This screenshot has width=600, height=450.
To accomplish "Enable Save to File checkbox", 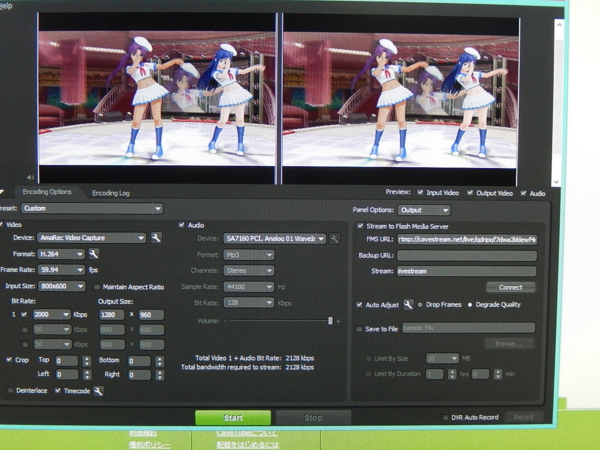I will tap(359, 329).
